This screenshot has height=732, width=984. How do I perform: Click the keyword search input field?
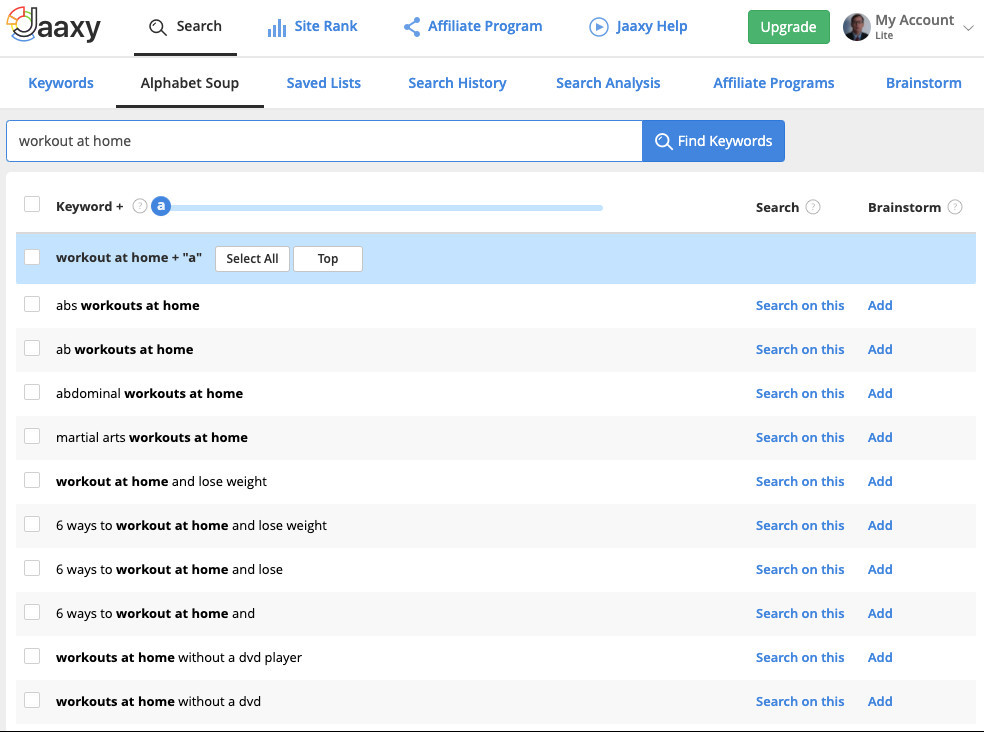point(324,141)
